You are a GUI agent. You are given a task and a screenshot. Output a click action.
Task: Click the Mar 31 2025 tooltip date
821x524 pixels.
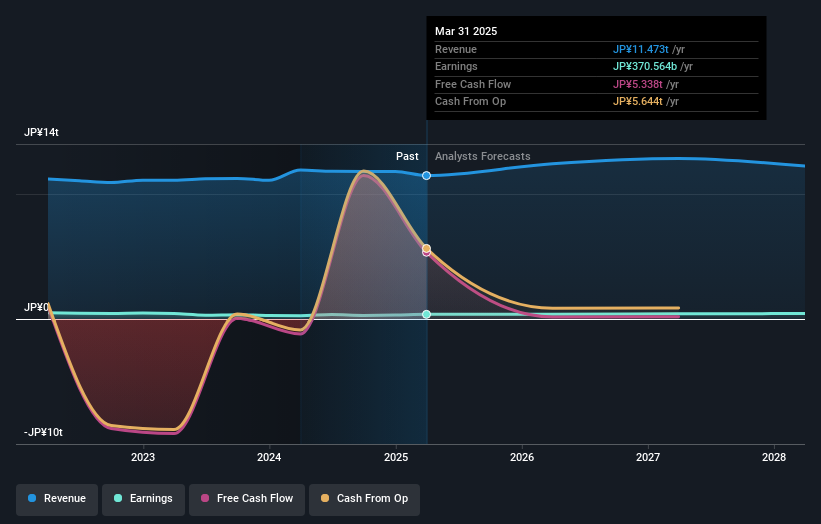tap(466, 31)
